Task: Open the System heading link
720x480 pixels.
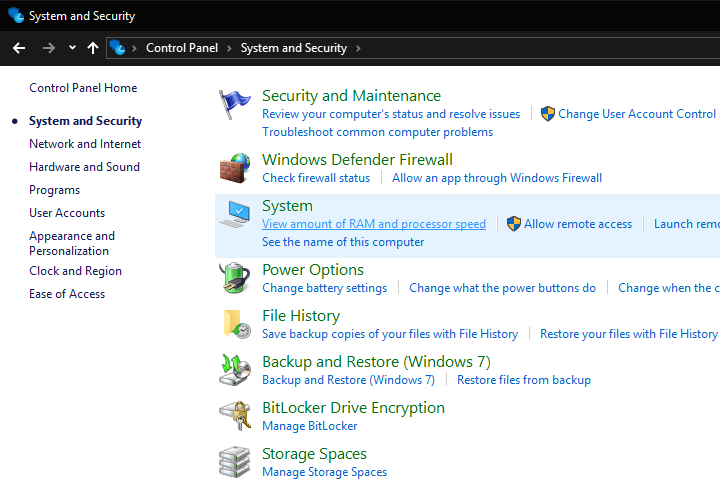Action: (x=287, y=206)
